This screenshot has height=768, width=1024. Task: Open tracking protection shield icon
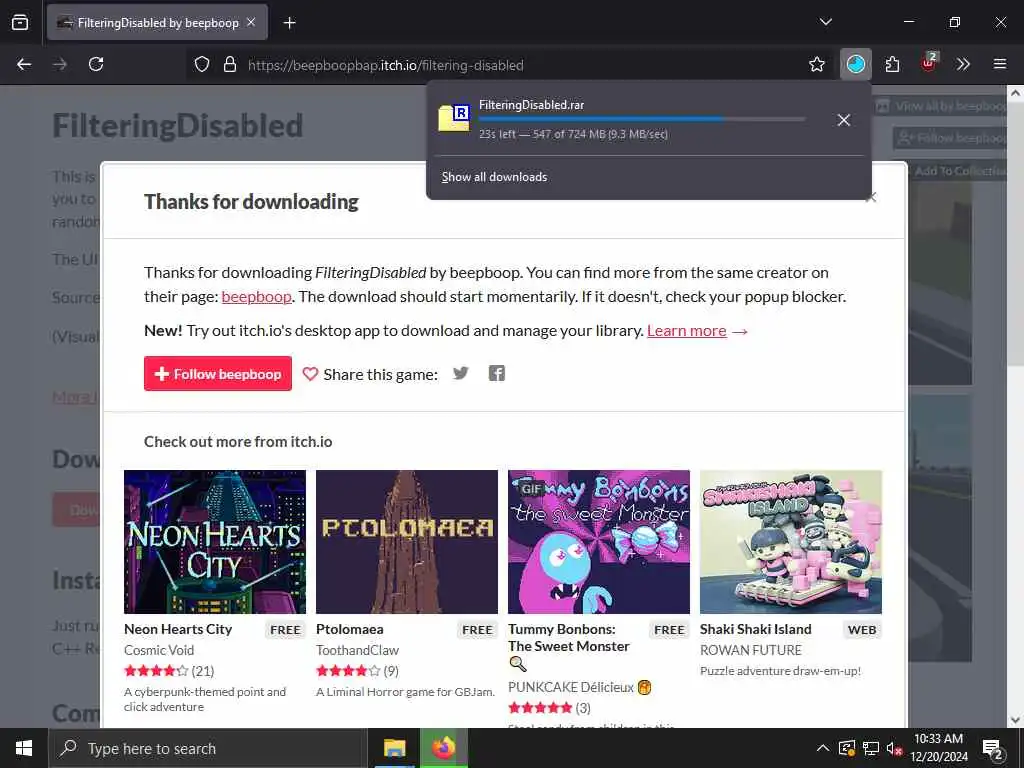tap(202, 65)
